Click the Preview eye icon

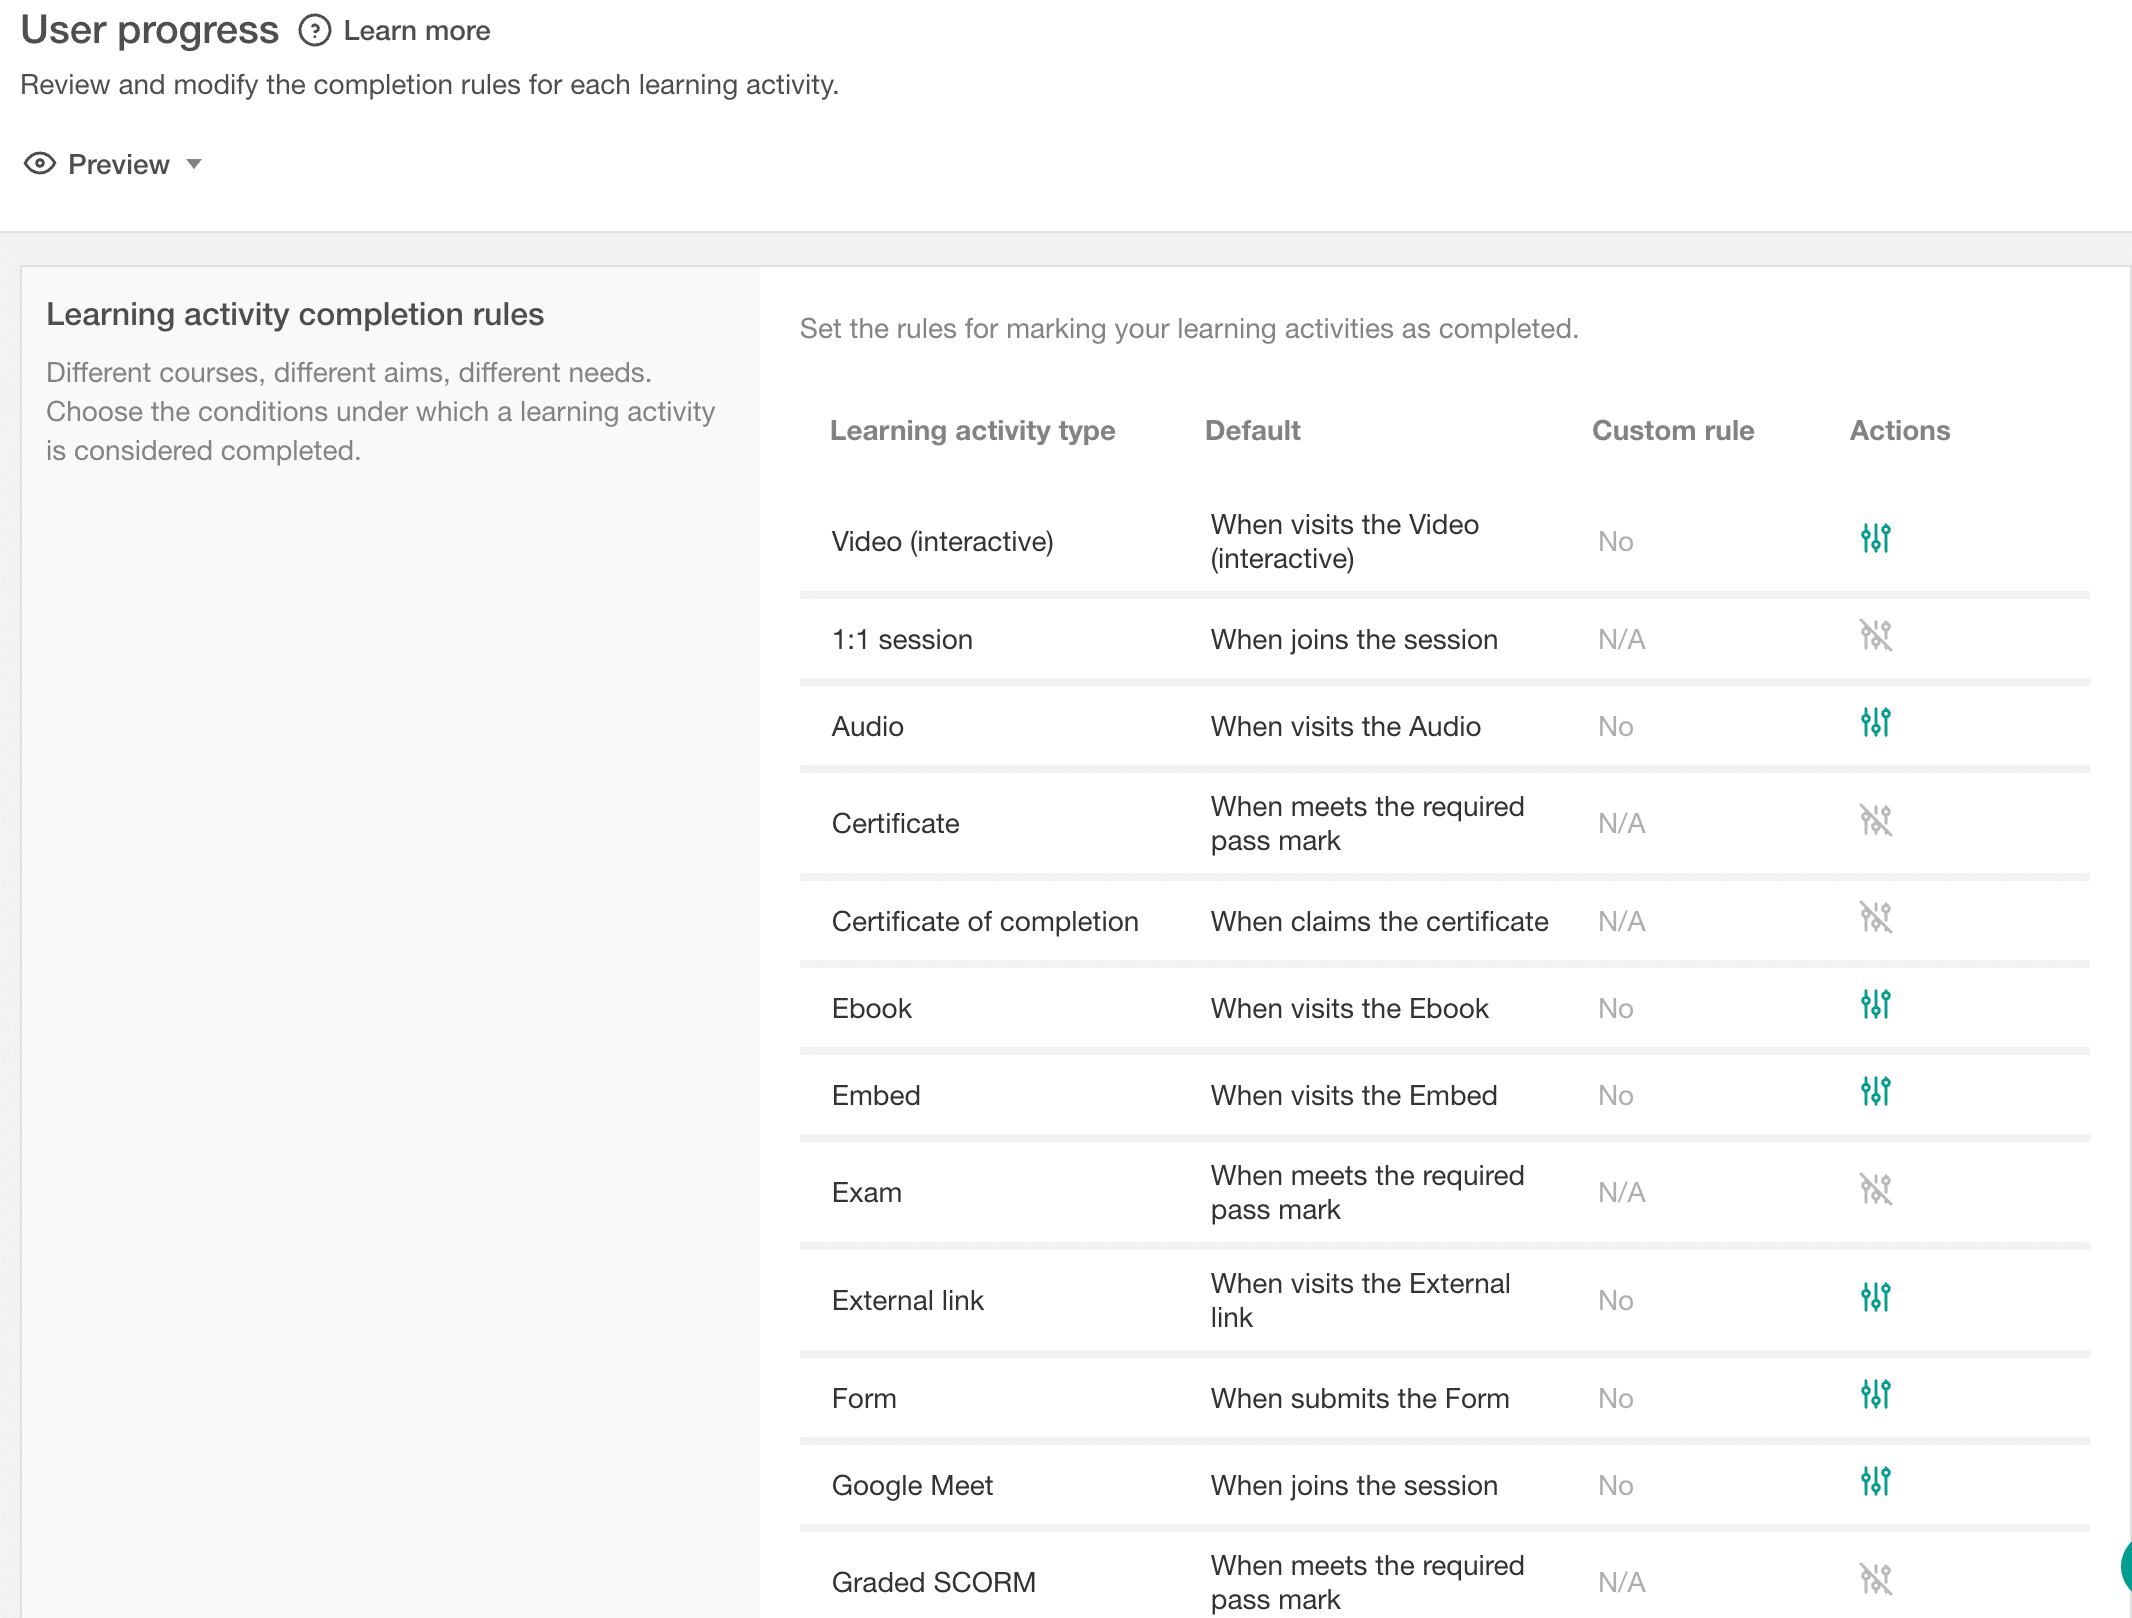pyautogui.click(x=40, y=164)
